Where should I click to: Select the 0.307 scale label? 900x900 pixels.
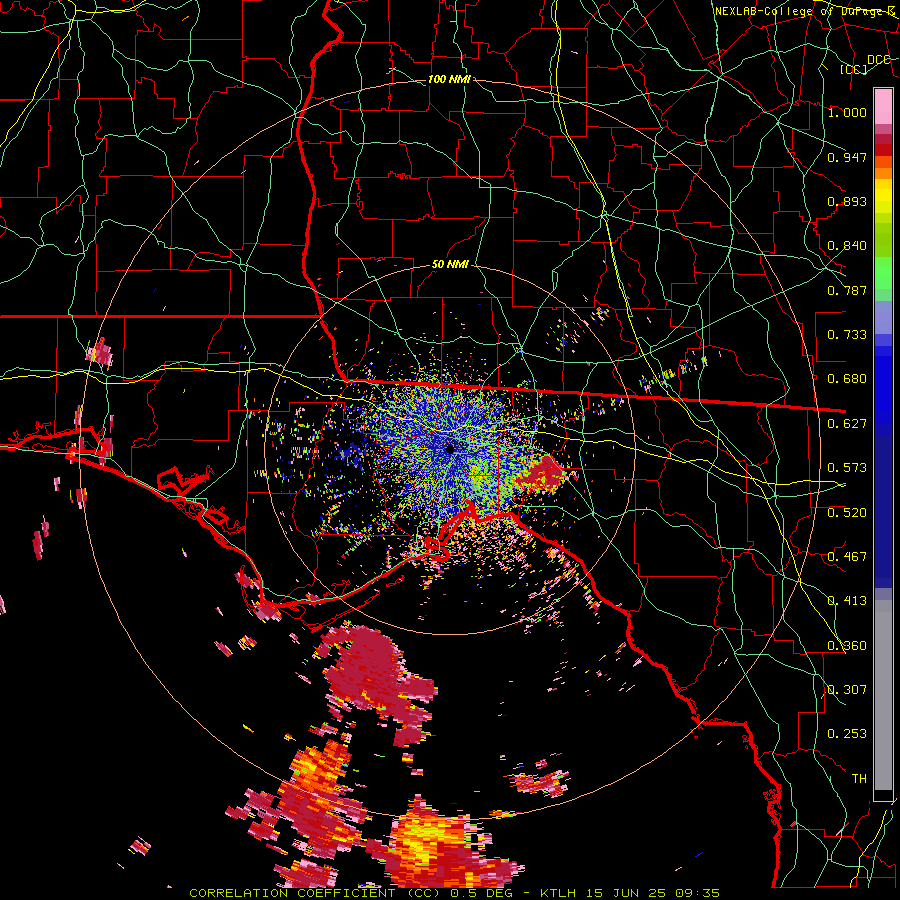tap(847, 690)
